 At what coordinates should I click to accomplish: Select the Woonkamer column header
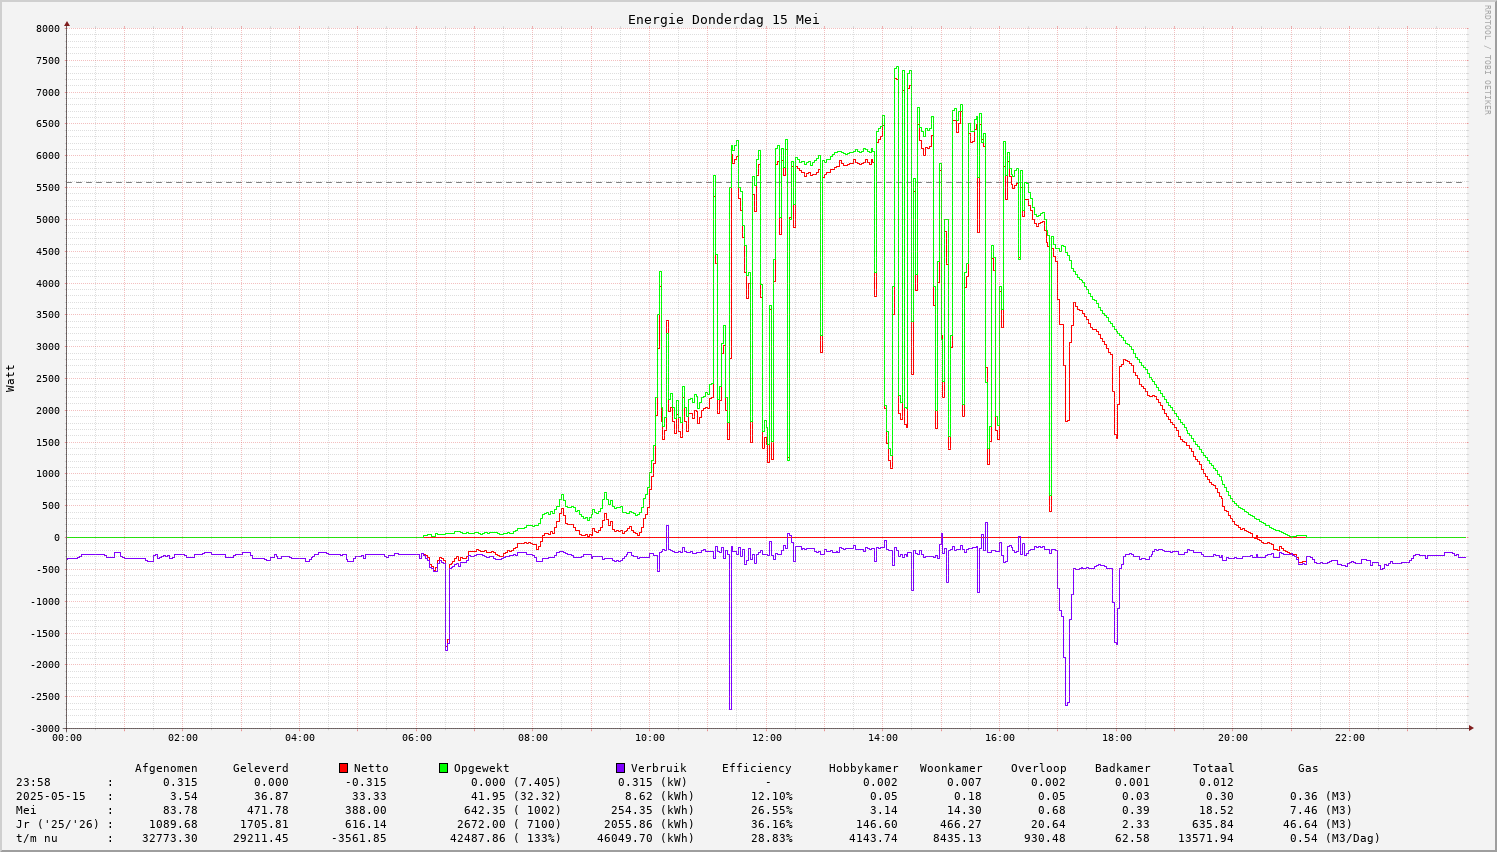pyautogui.click(x=951, y=768)
